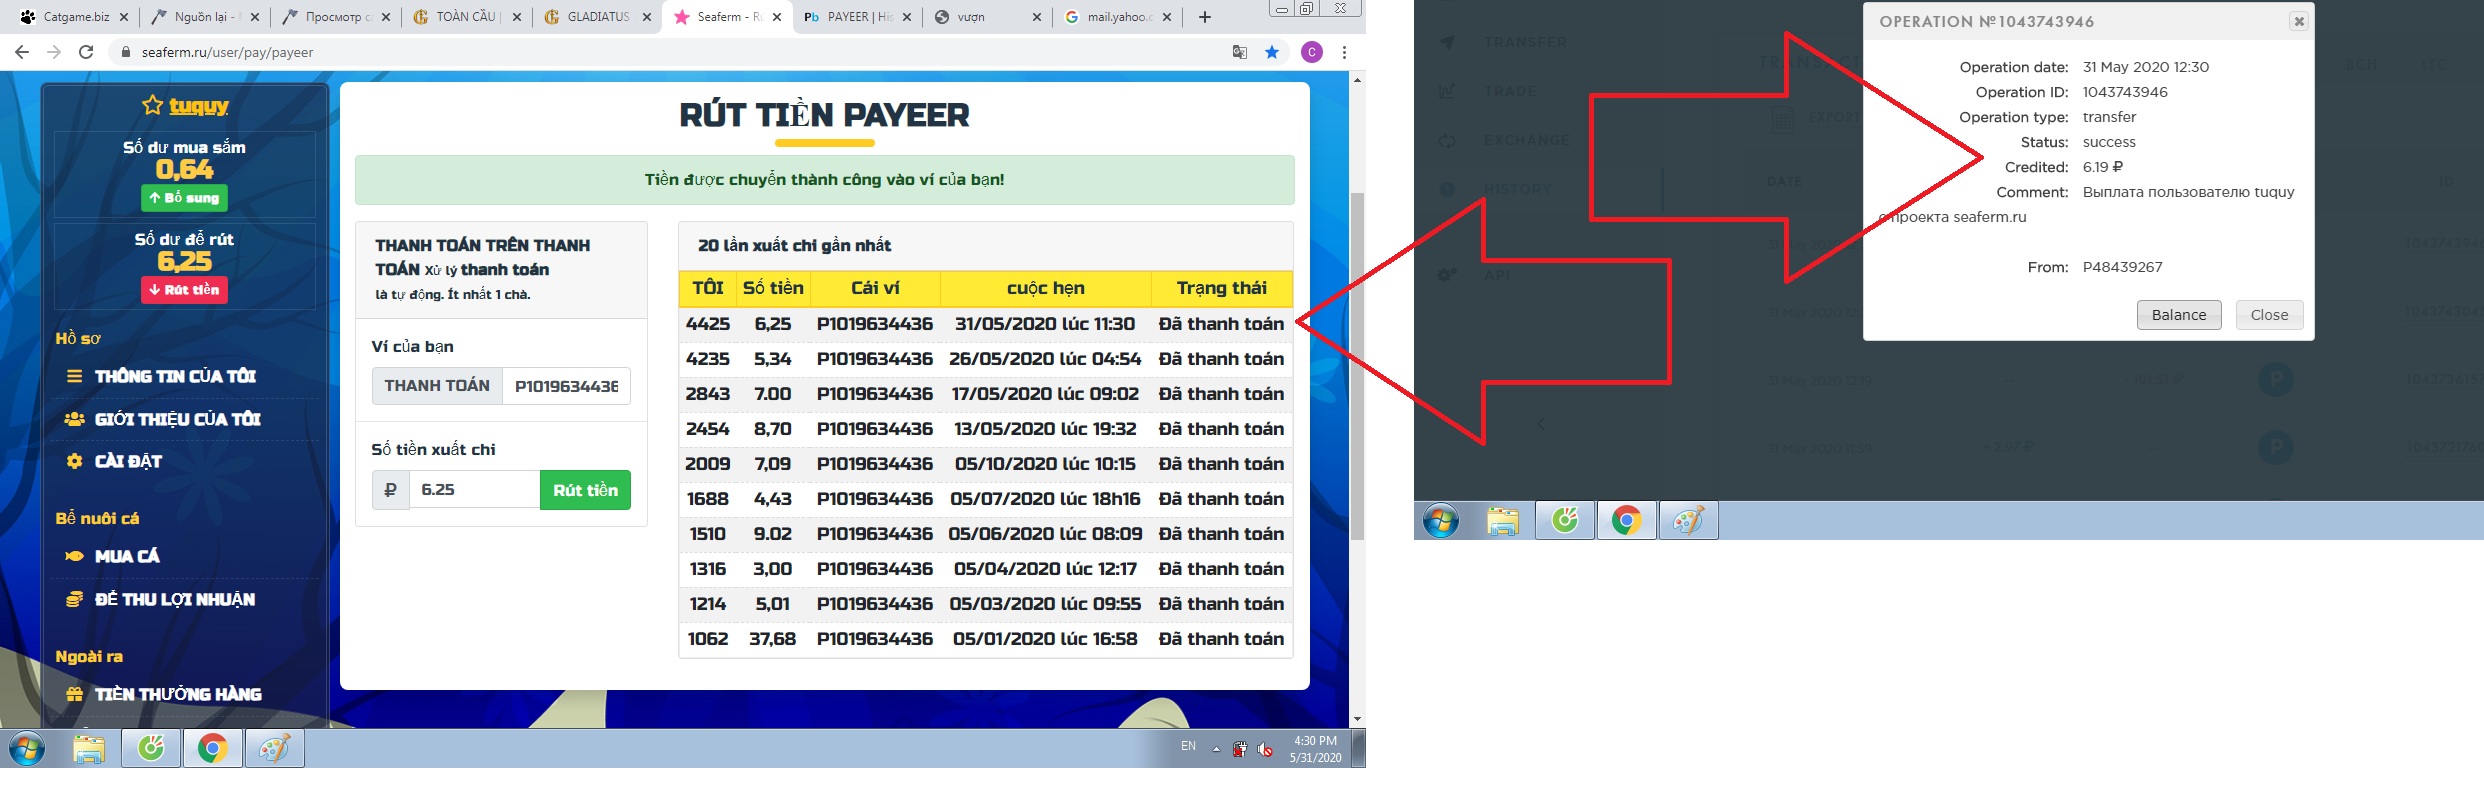
Task: Open Chrome from the left taskbar
Action: click(213, 748)
